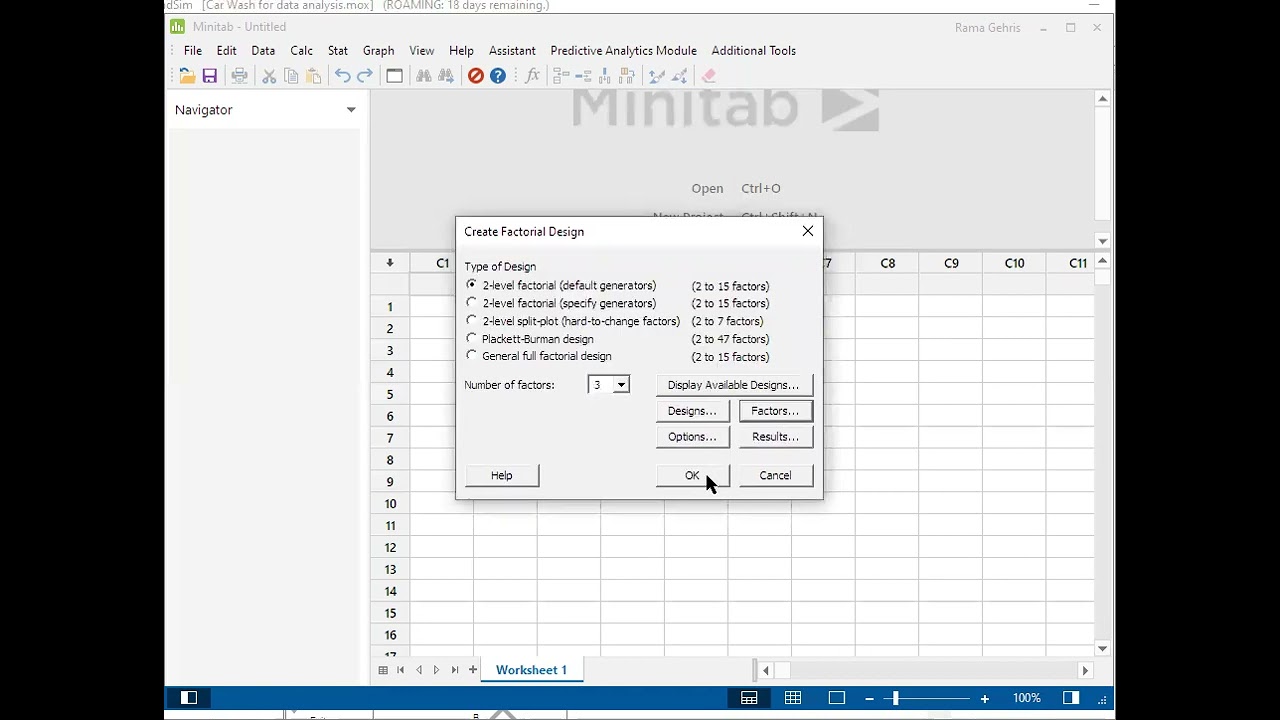Click the Designs... button
The height and width of the screenshot is (720, 1280).
click(692, 411)
